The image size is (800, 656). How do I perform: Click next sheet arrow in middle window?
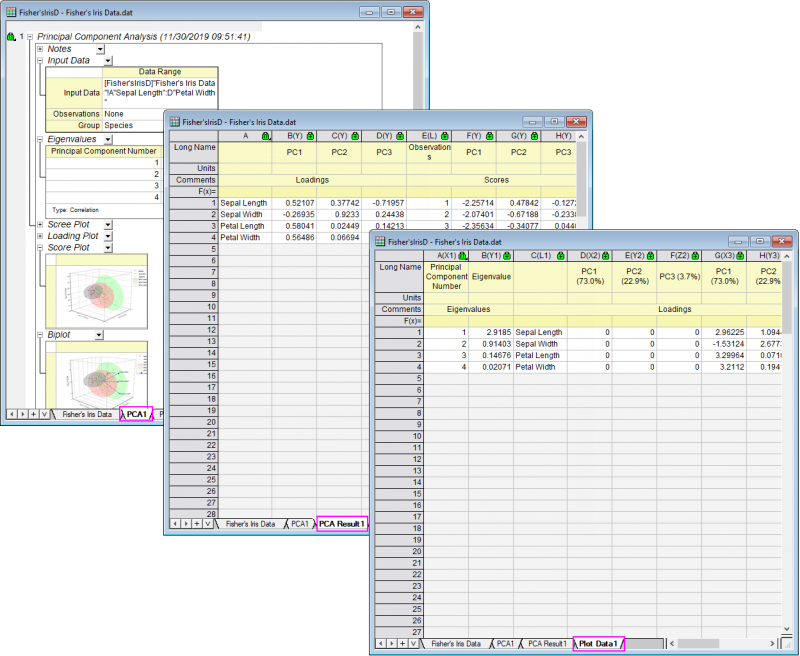click(x=186, y=524)
